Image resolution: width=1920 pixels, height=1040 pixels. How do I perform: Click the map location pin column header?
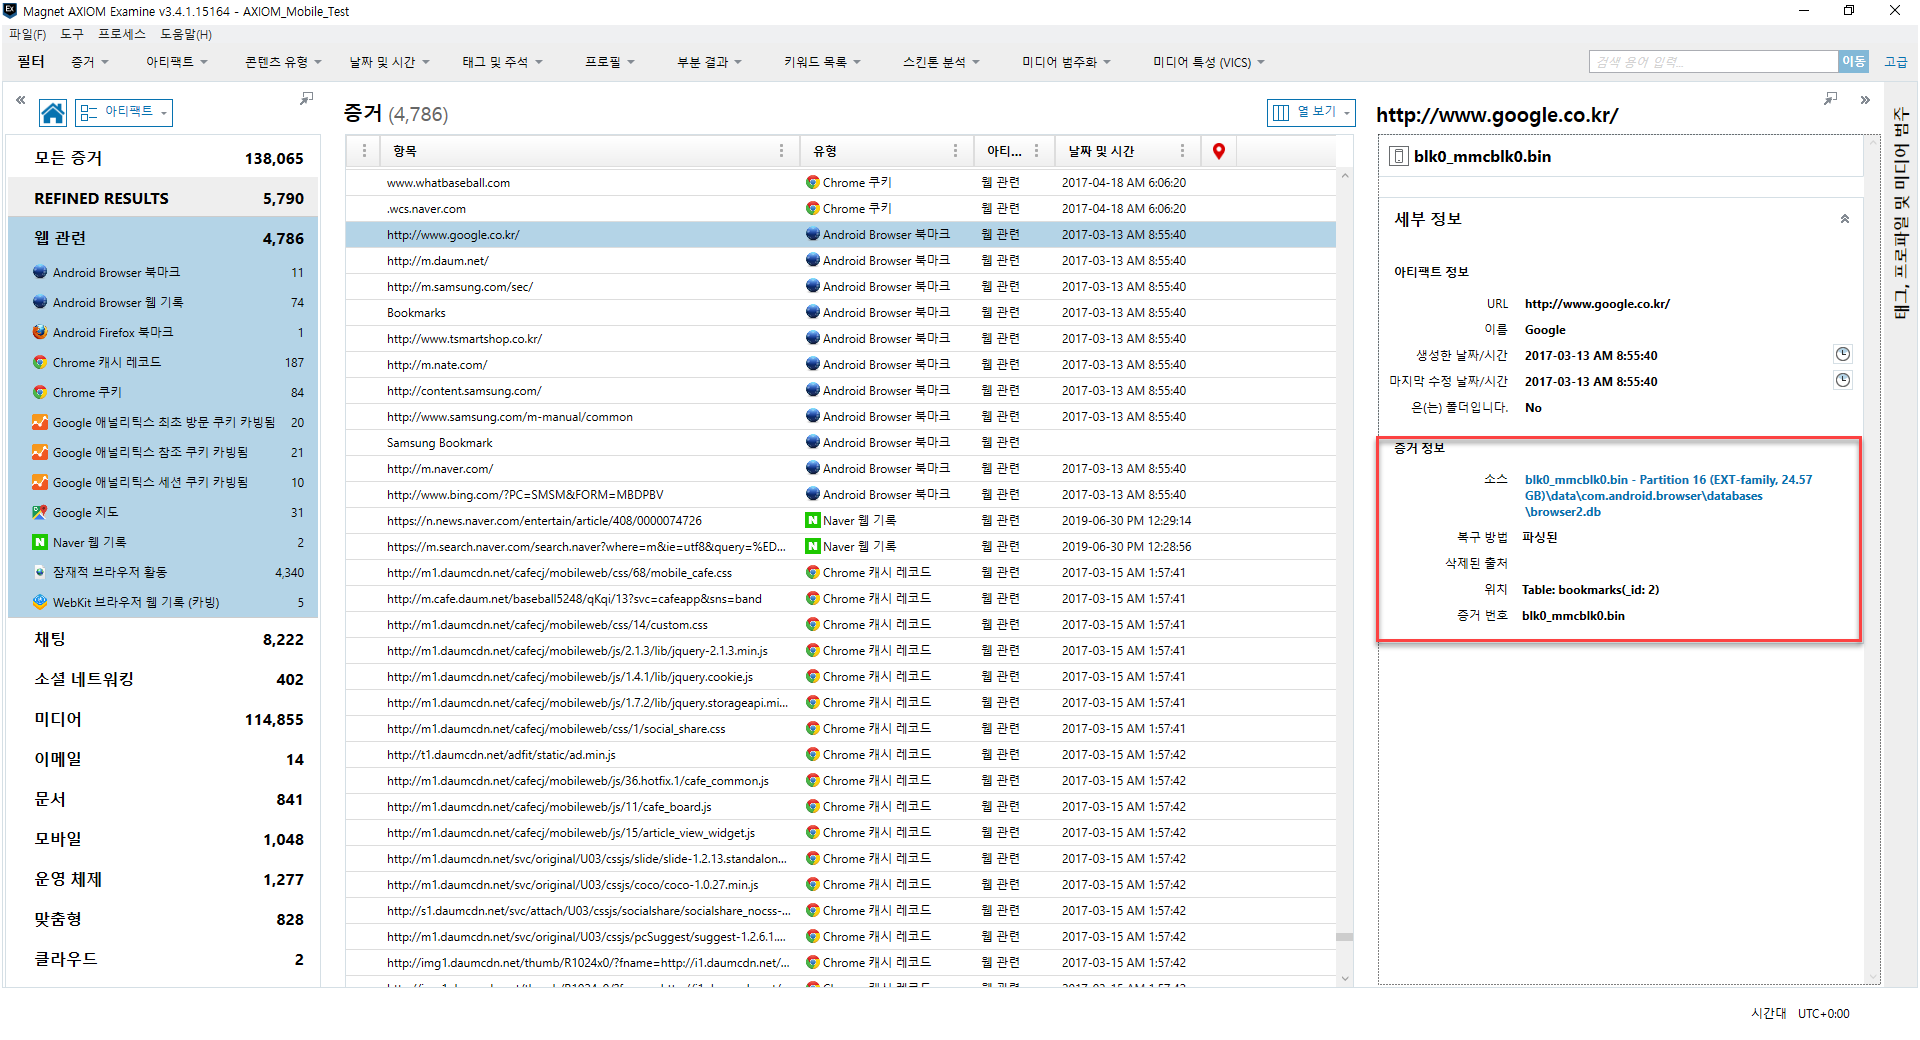click(x=1218, y=151)
